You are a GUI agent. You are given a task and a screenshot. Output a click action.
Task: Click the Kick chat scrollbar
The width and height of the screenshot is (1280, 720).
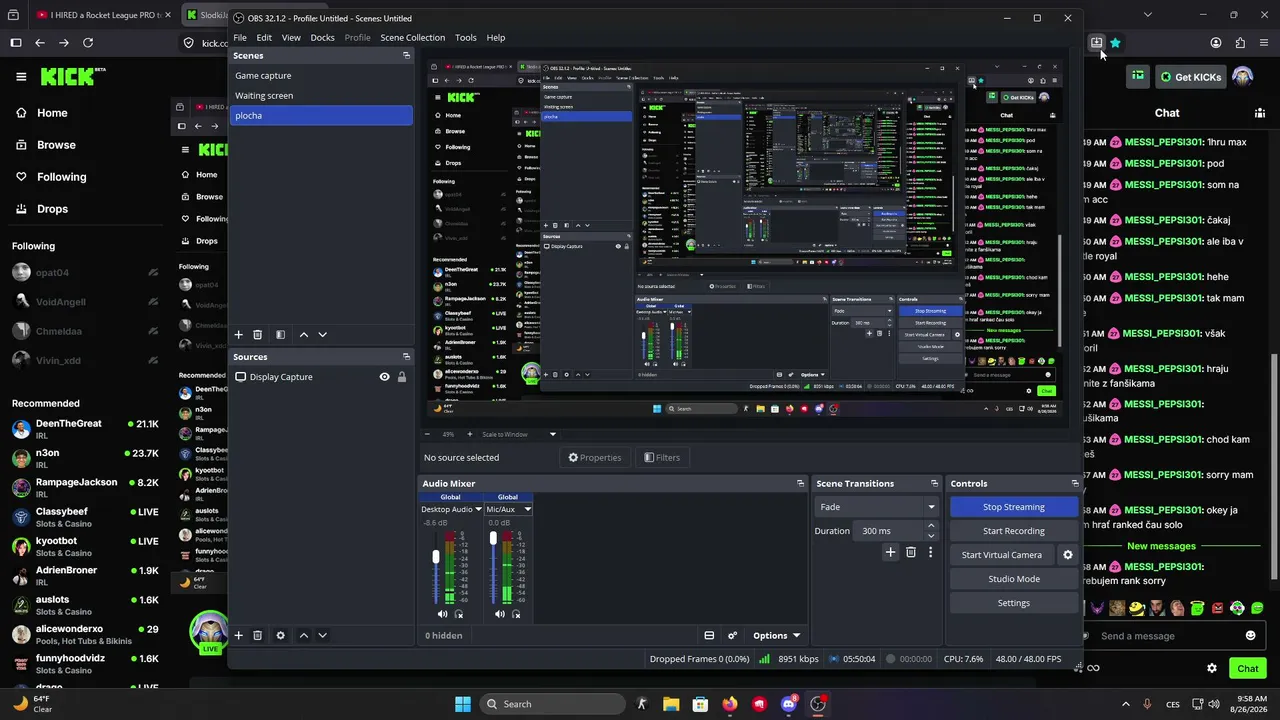pos(1273,466)
